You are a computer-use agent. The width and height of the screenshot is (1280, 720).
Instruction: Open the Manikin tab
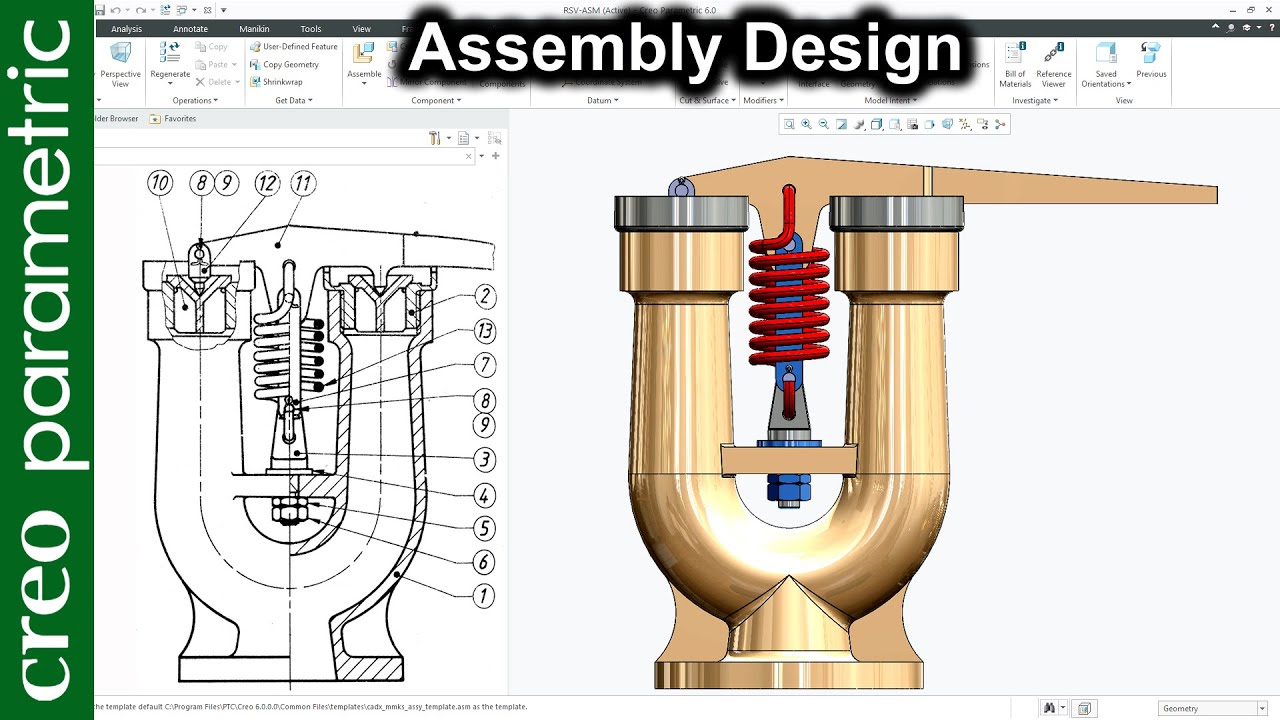[x=254, y=29]
